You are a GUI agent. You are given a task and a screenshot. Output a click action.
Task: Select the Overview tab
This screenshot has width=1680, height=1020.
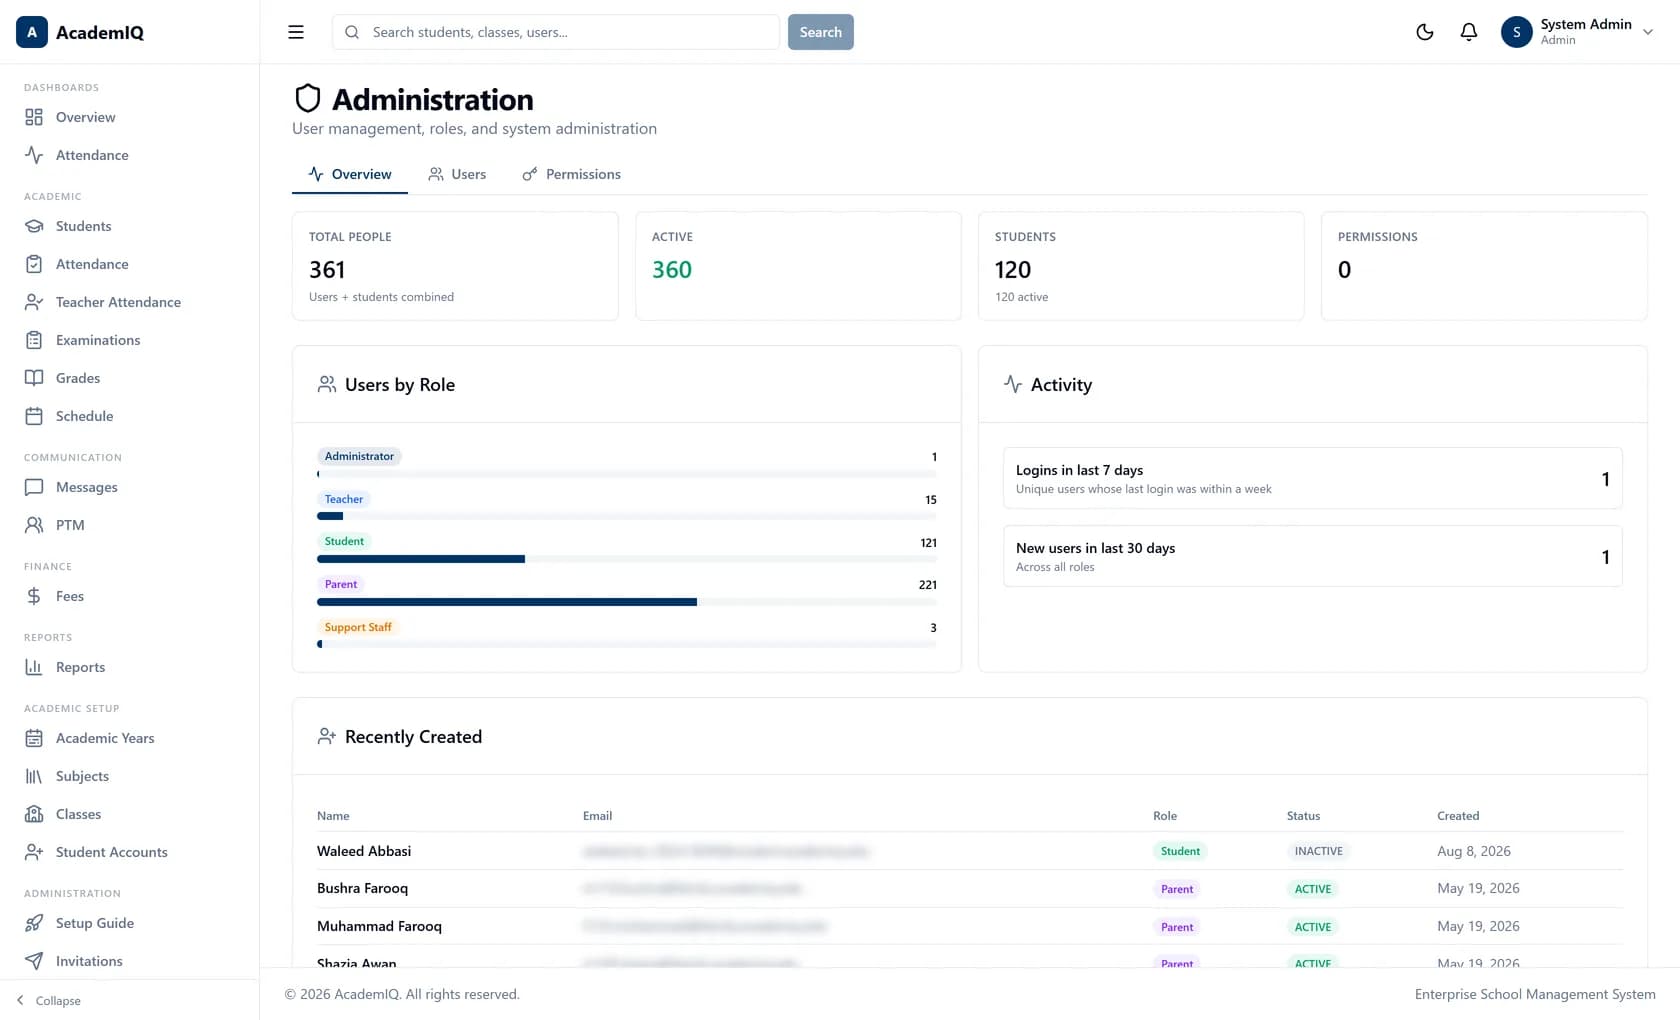point(350,174)
